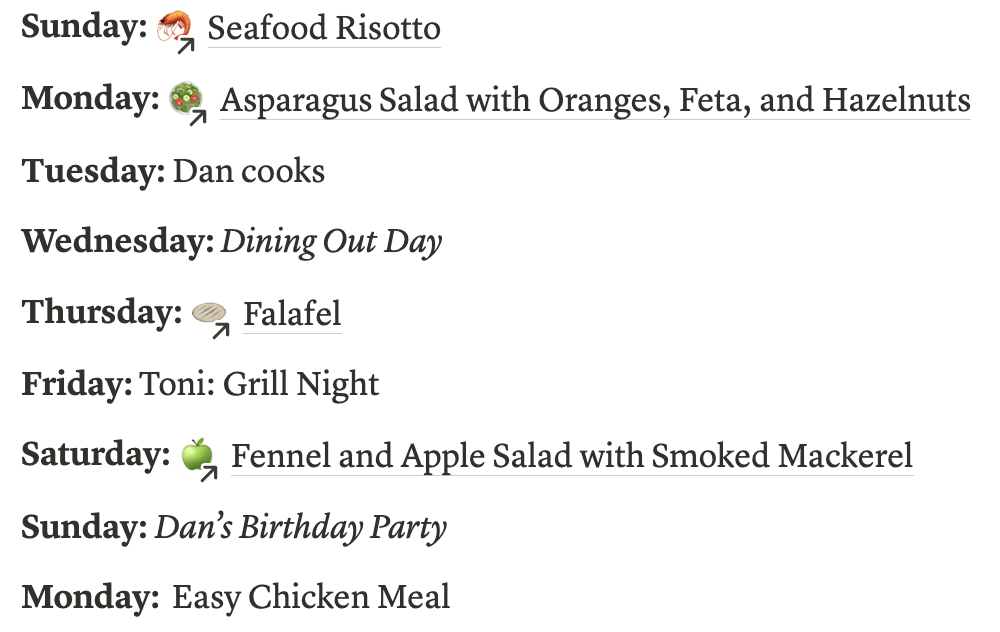Click the bold Tuesday label
Screen dimensions: 1000x632
[93, 172]
